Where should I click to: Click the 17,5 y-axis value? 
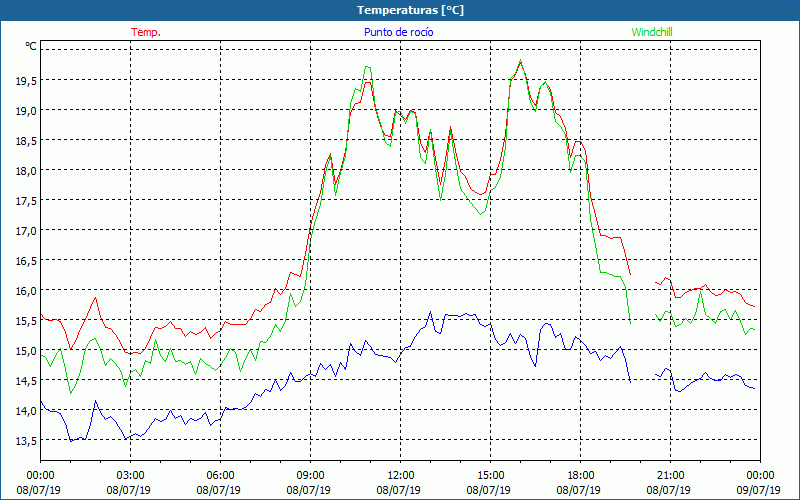click(26, 201)
